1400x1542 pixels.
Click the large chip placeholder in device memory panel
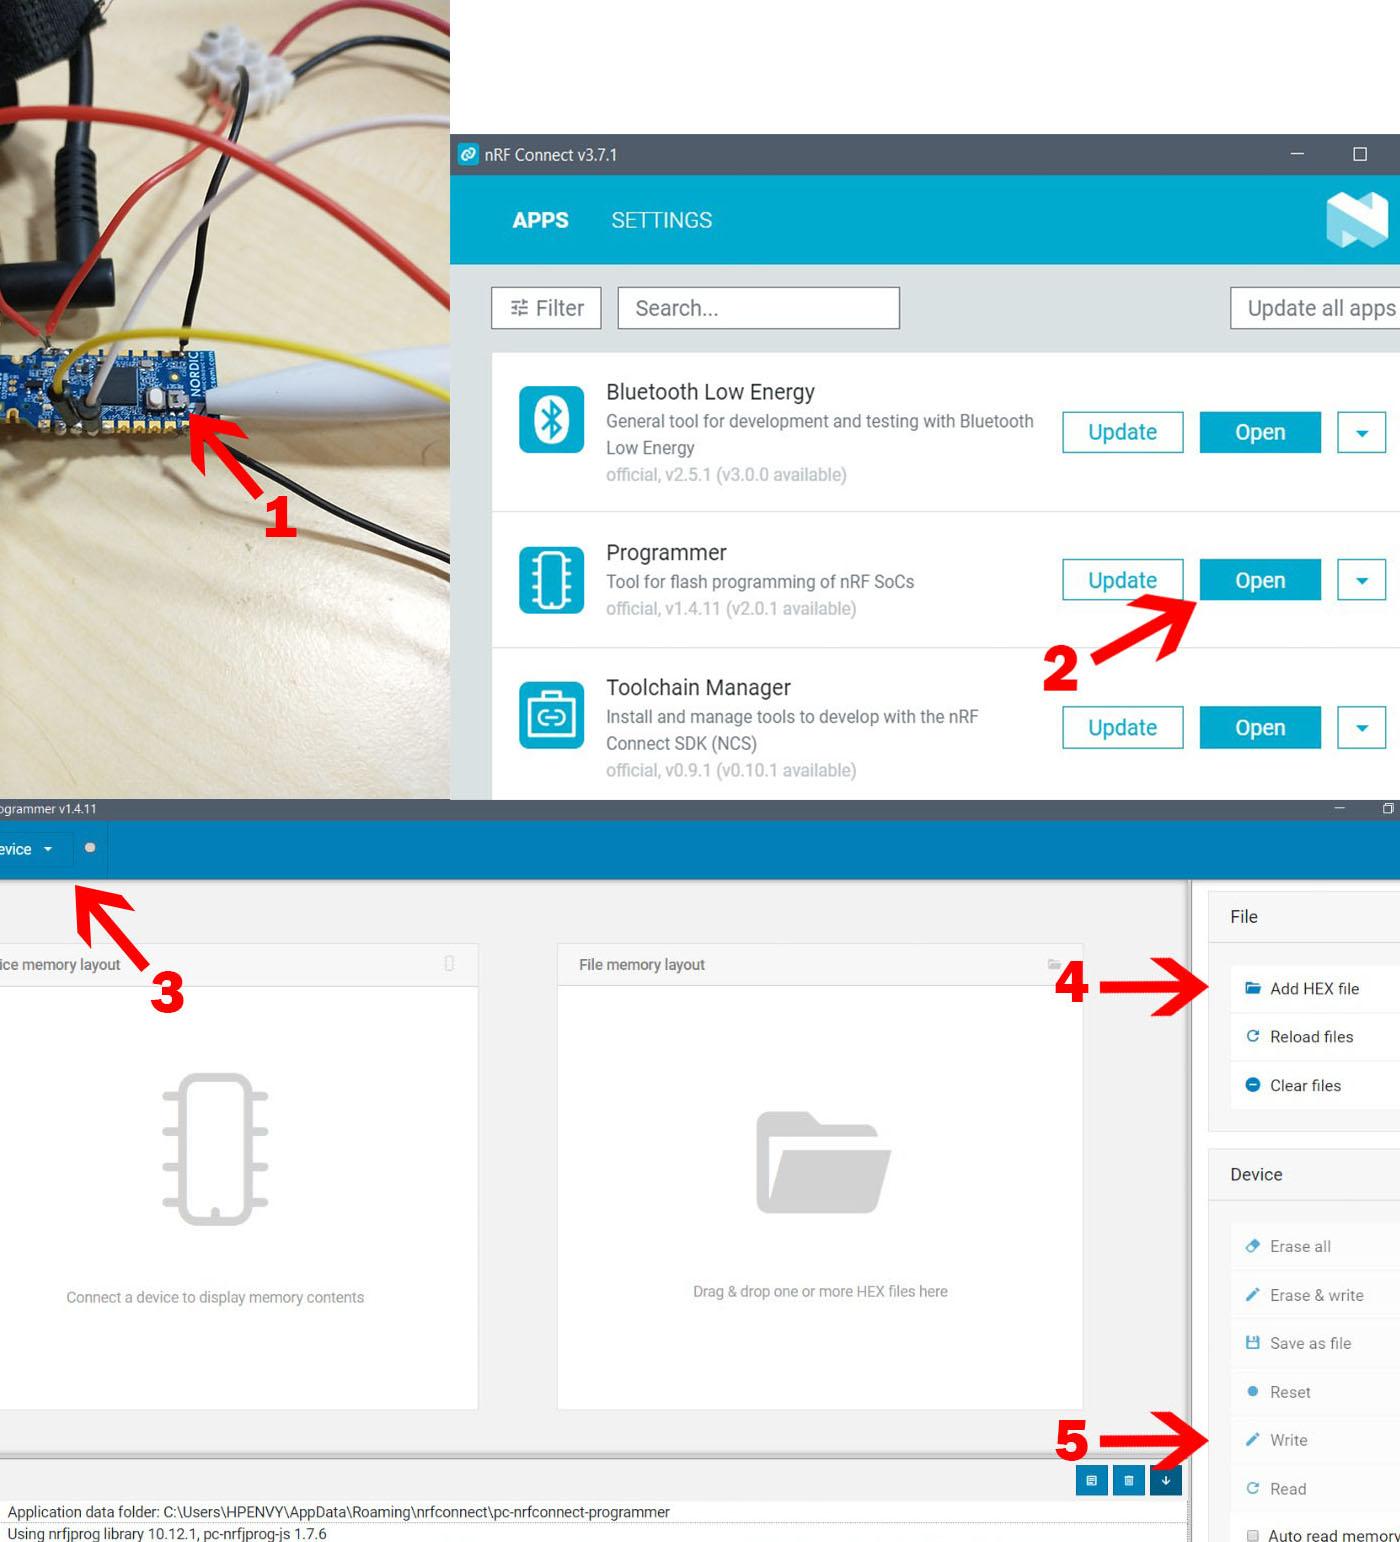215,1149
